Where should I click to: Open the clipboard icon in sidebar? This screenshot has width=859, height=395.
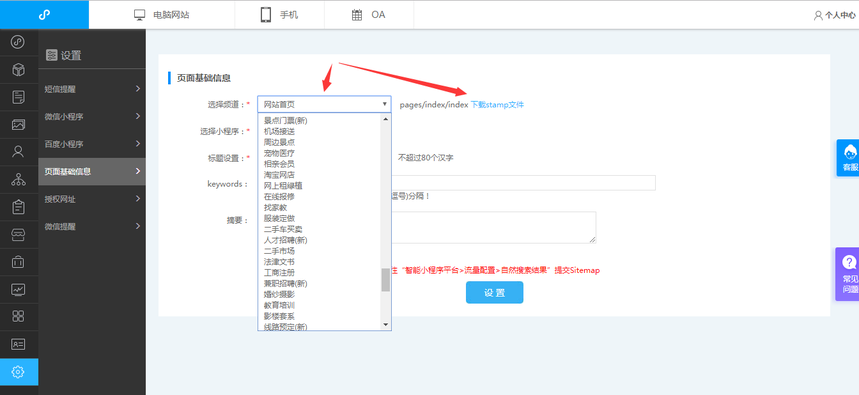[18, 207]
